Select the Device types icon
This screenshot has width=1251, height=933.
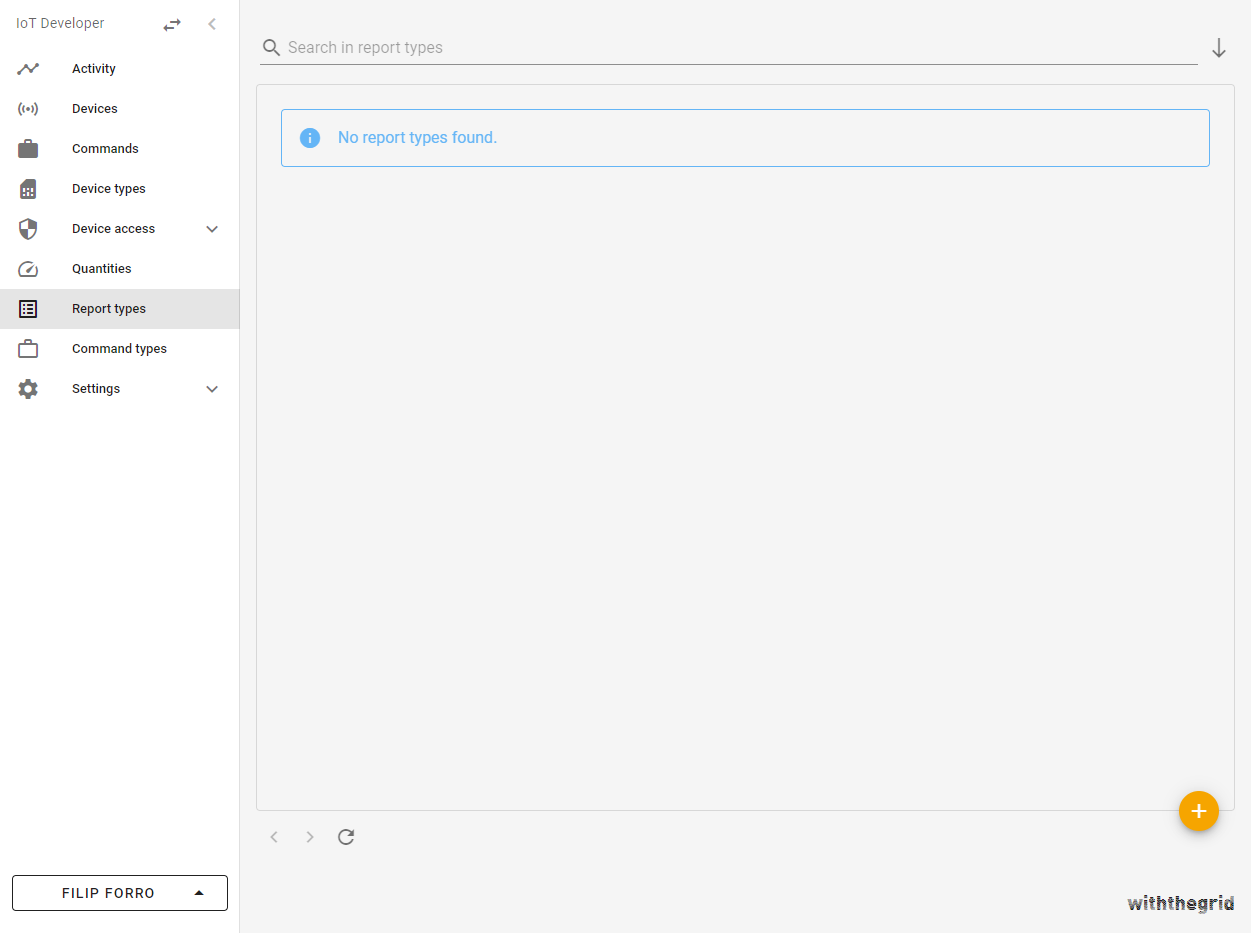pyautogui.click(x=27, y=188)
